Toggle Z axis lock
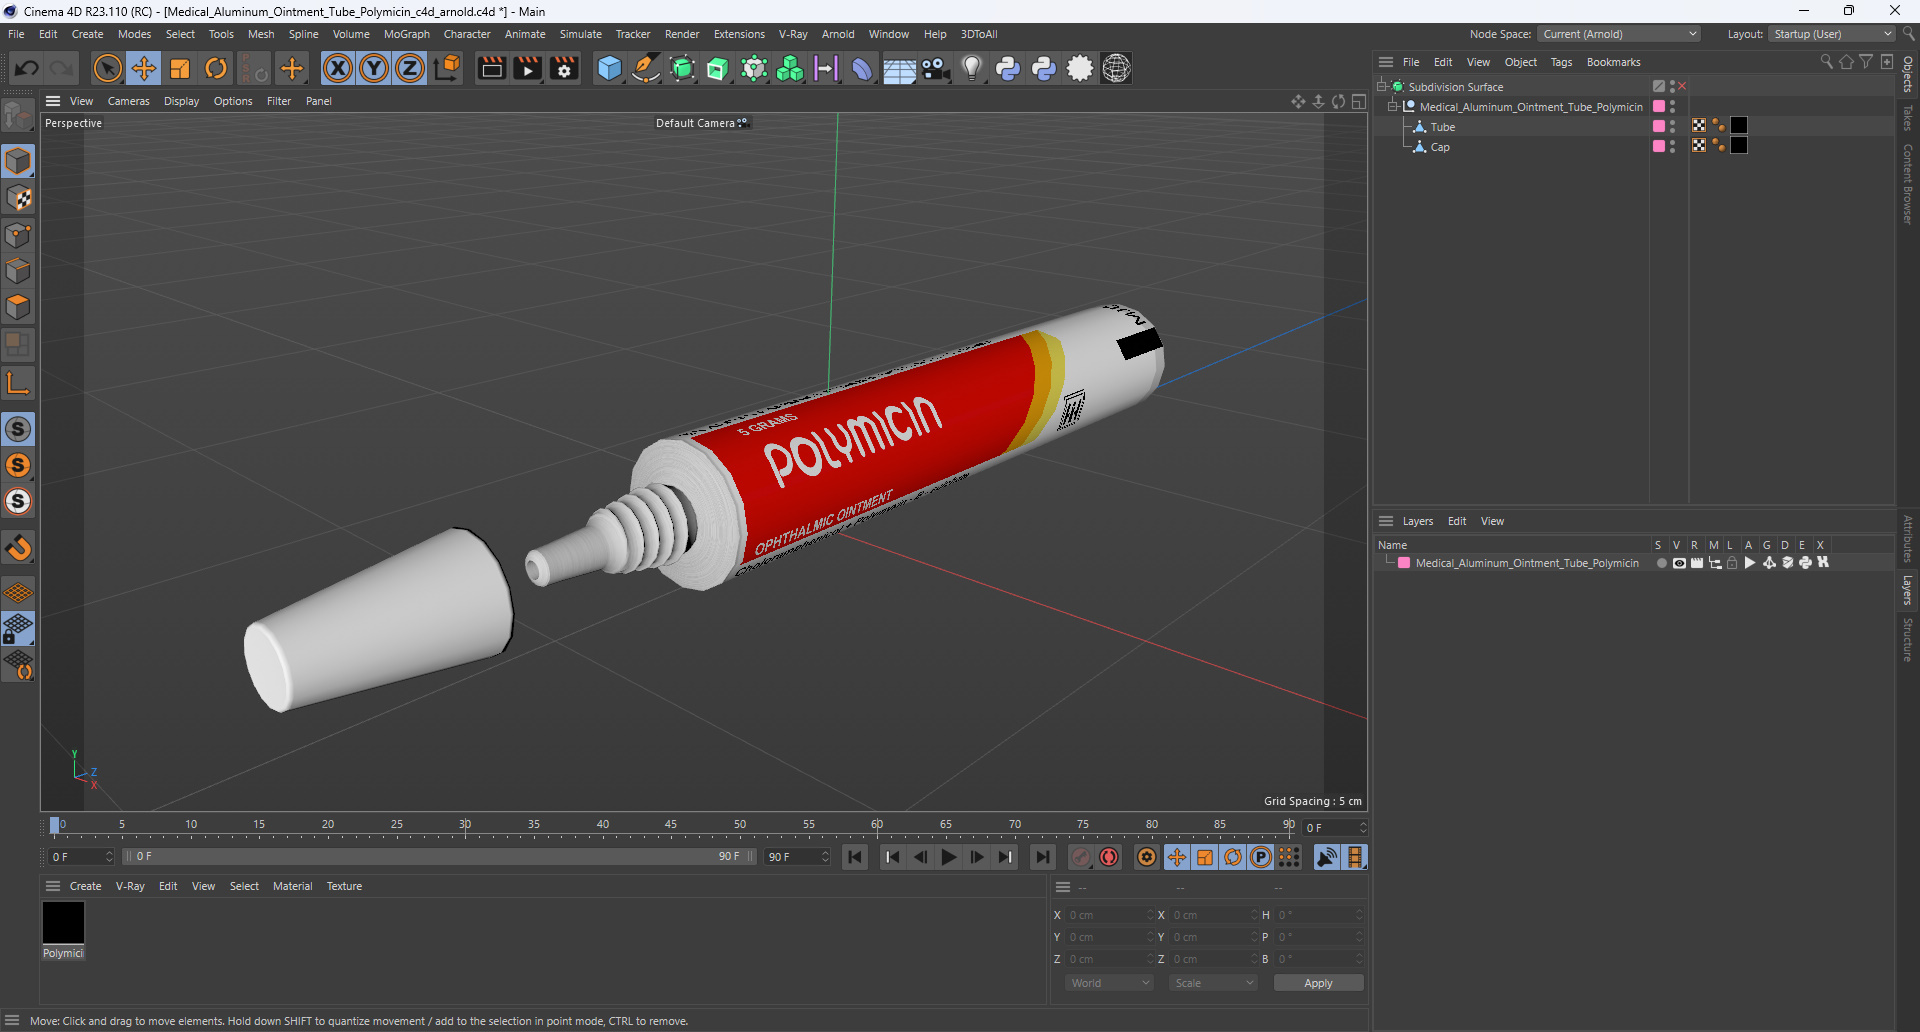 410,68
